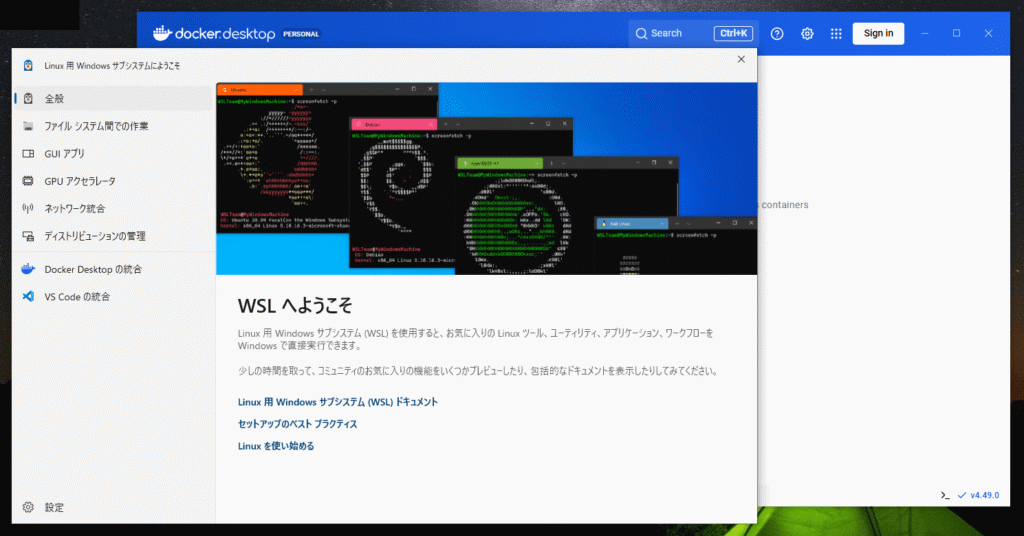
Task: Open VS Code の統合 page
Action: coord(77,297)
